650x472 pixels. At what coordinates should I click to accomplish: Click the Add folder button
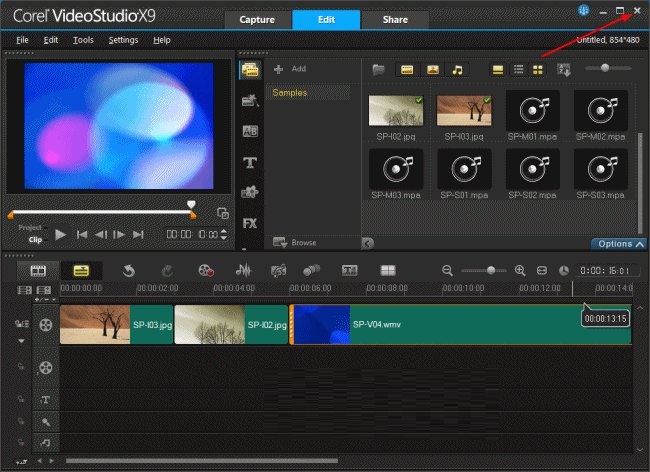tap(290, 69)
